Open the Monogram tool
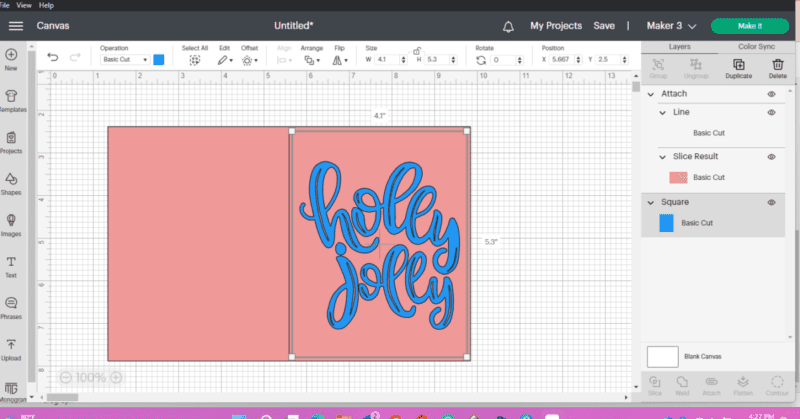 click(x=11, y=388)
